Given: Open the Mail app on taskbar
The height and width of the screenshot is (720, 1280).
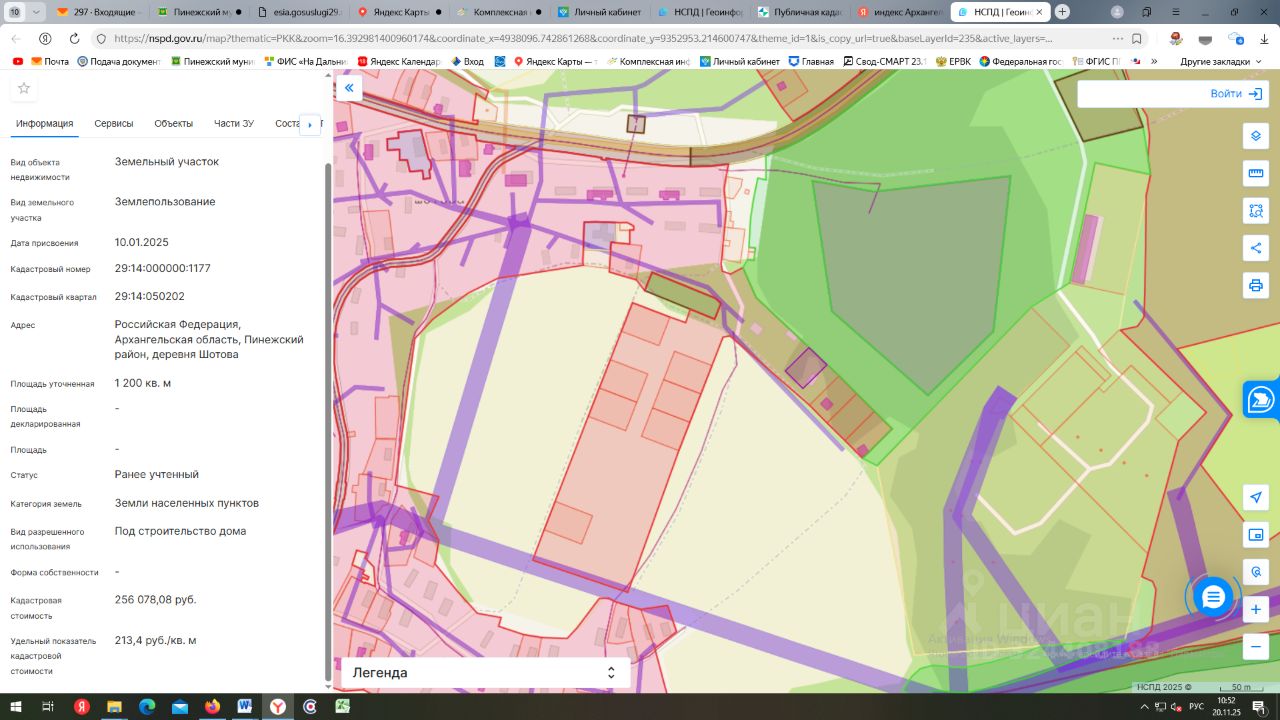Looking at the screenshot, I should click(x=179, y=707).
